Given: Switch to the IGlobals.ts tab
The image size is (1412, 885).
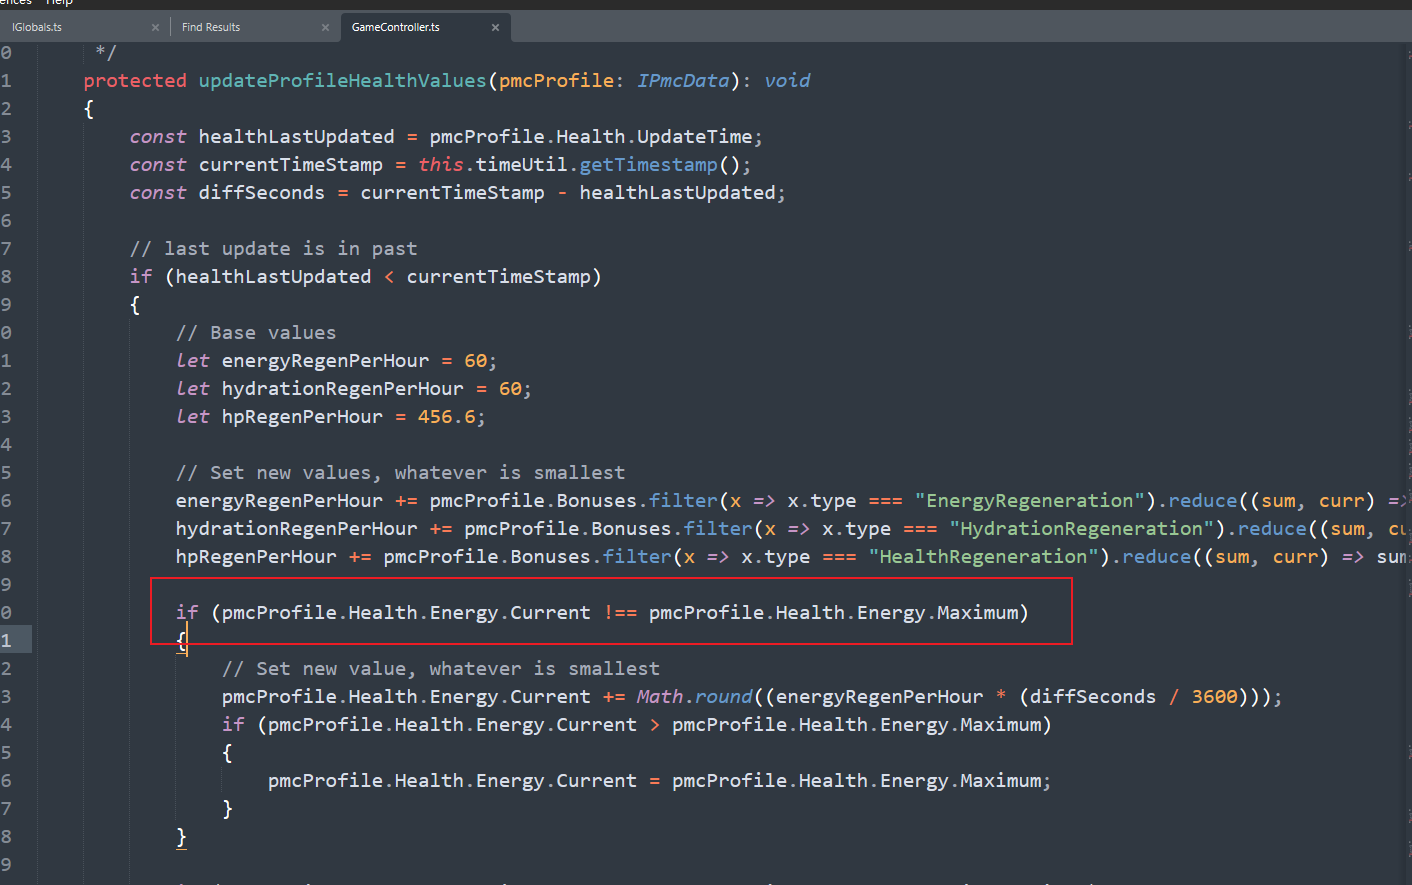Looking at the screenshot, I should (x=37, y=27).
